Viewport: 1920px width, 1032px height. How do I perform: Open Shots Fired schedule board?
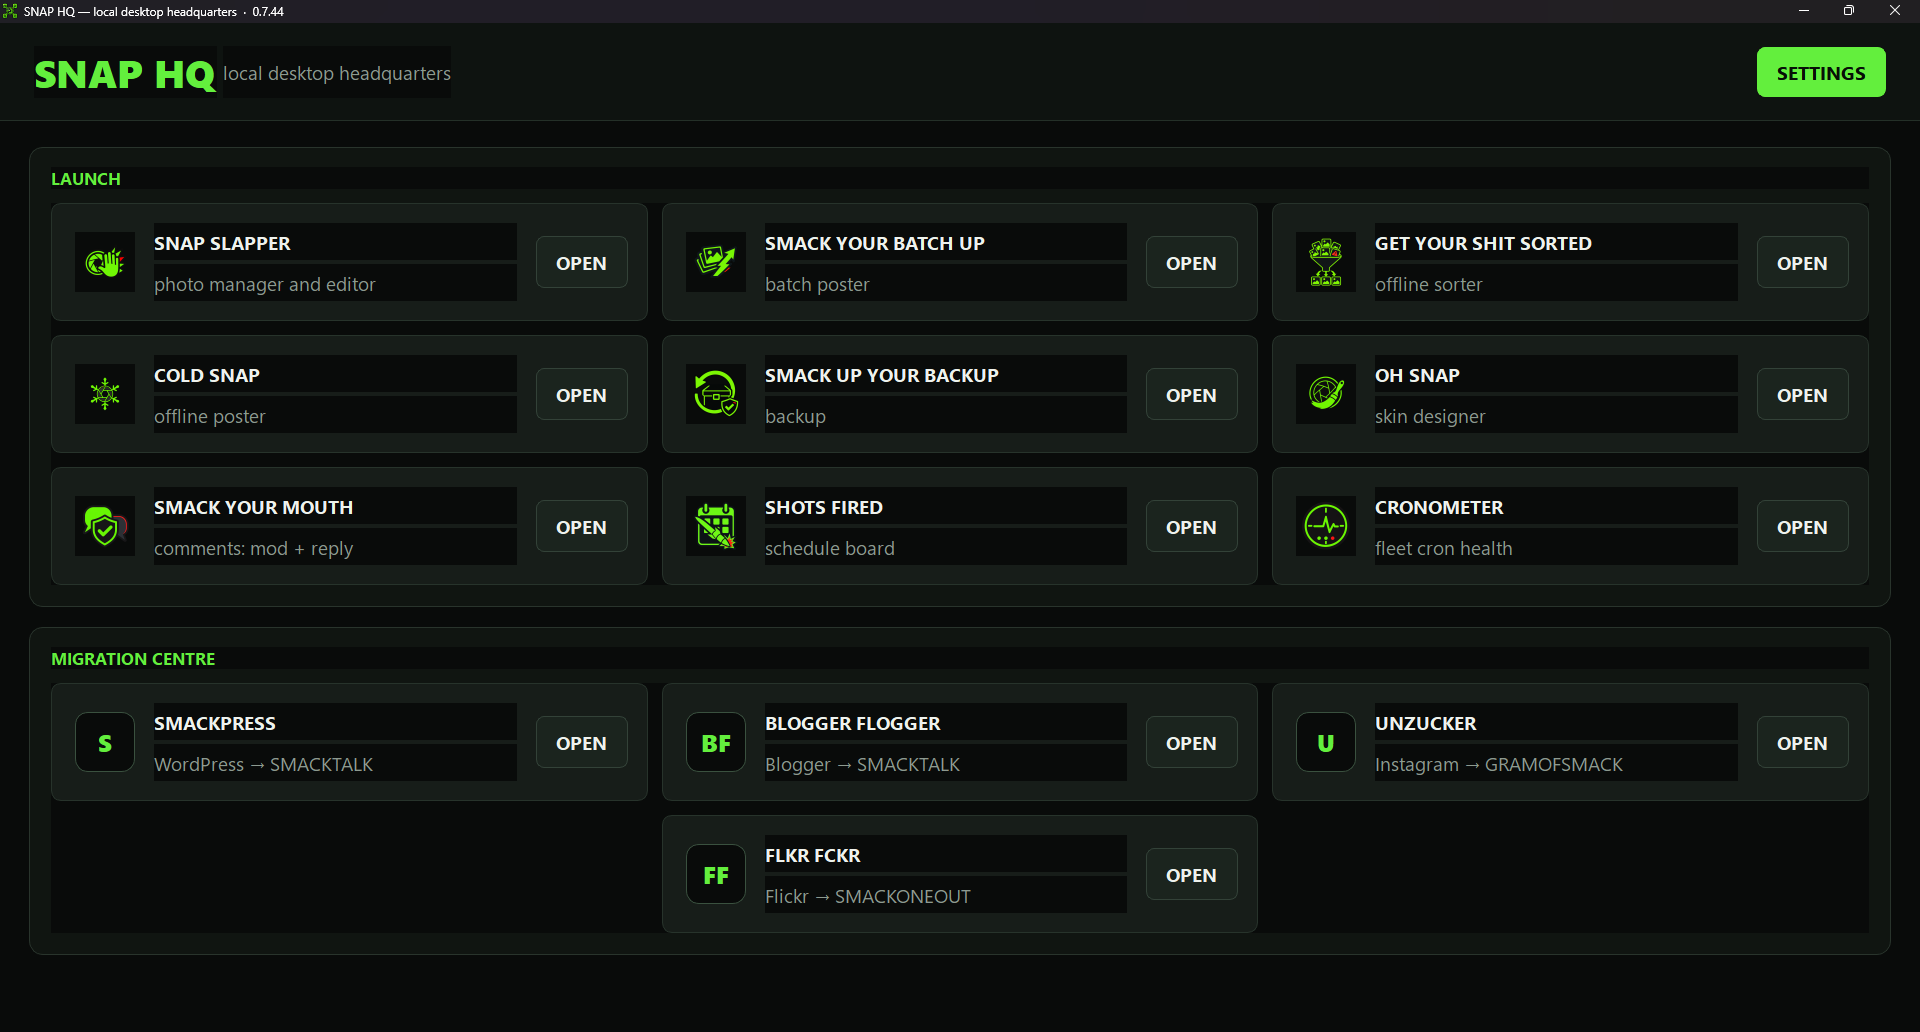point(1191,526)
